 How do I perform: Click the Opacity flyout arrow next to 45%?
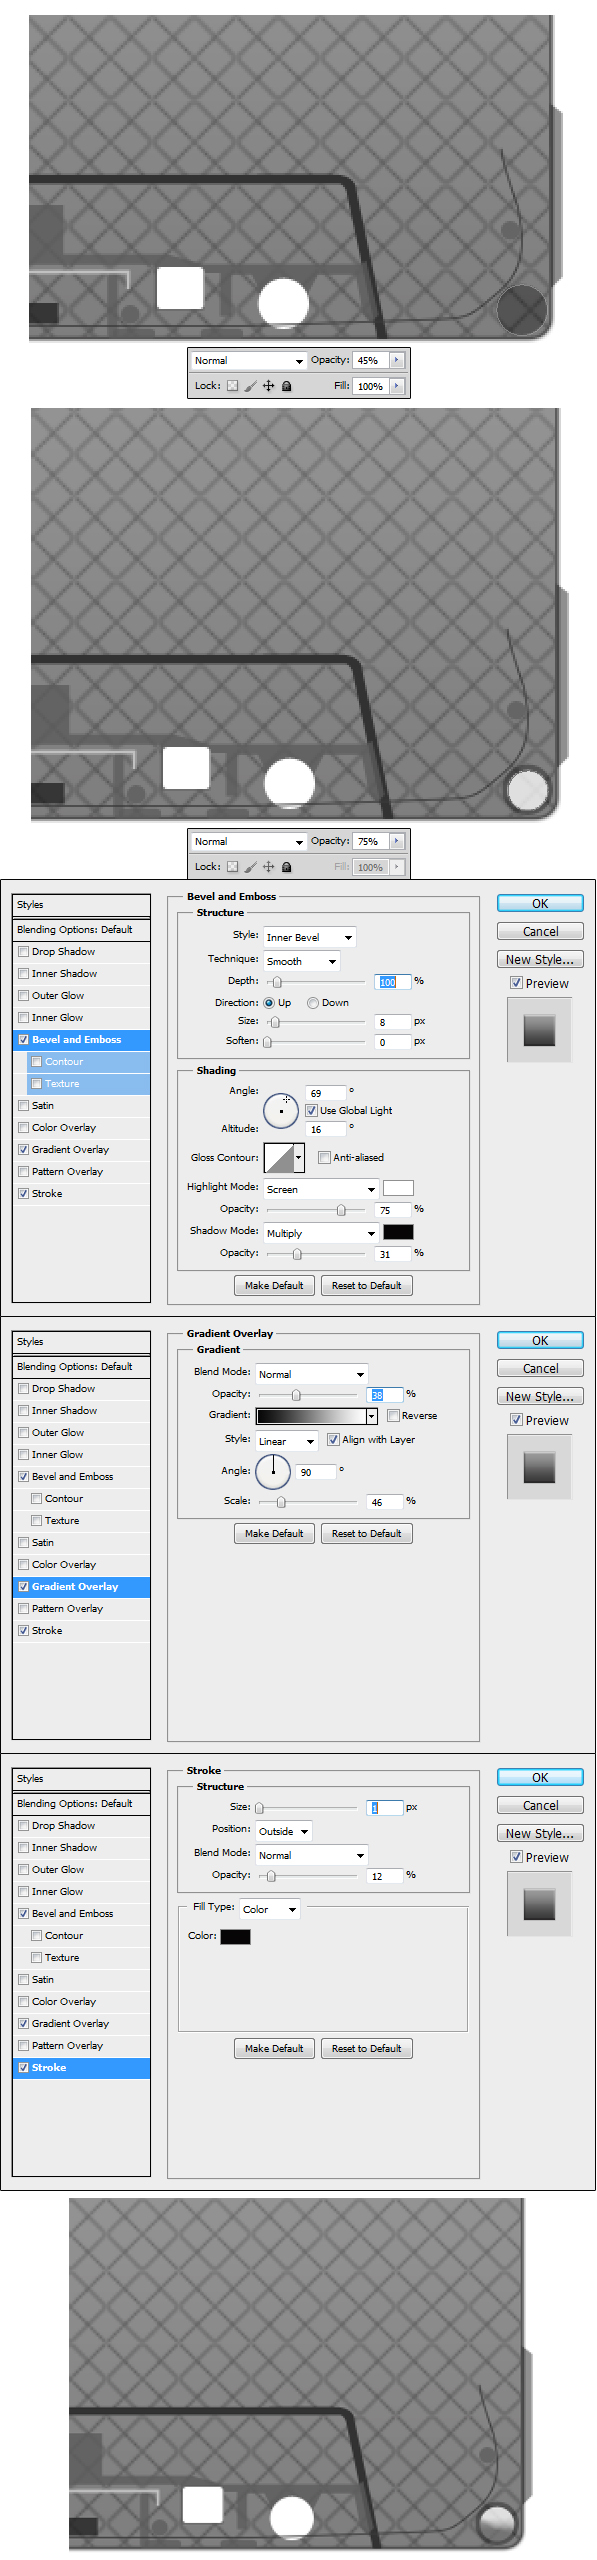point(396,360)
